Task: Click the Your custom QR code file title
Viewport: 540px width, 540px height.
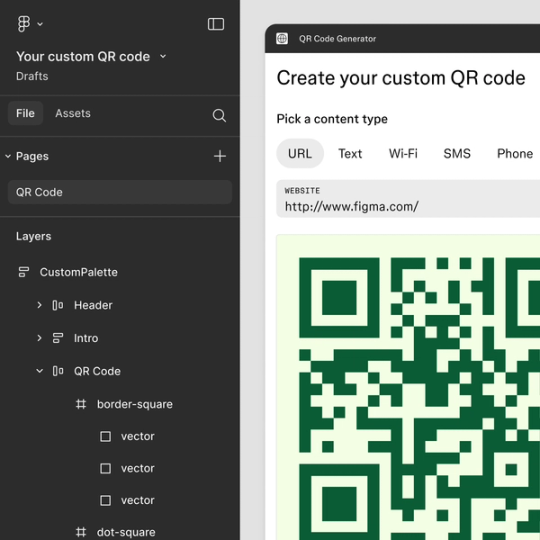Action: (x=83, y=56)
